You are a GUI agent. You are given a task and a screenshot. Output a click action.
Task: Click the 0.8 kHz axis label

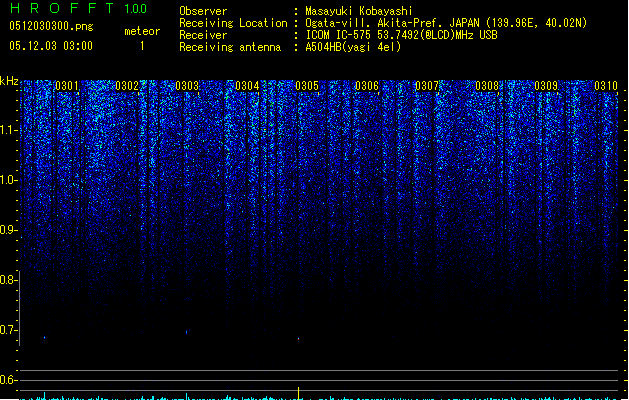click(x=8, y=280)
